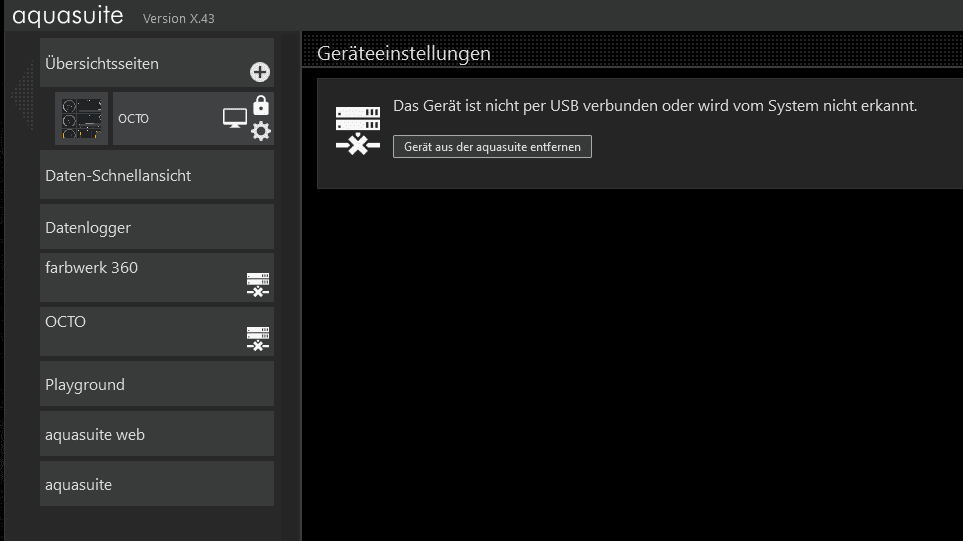Image resolution: width=963 pixels, height=541 pixels.
Task: Open Daten-Schnellansicht section
Action: pos(157,175)
